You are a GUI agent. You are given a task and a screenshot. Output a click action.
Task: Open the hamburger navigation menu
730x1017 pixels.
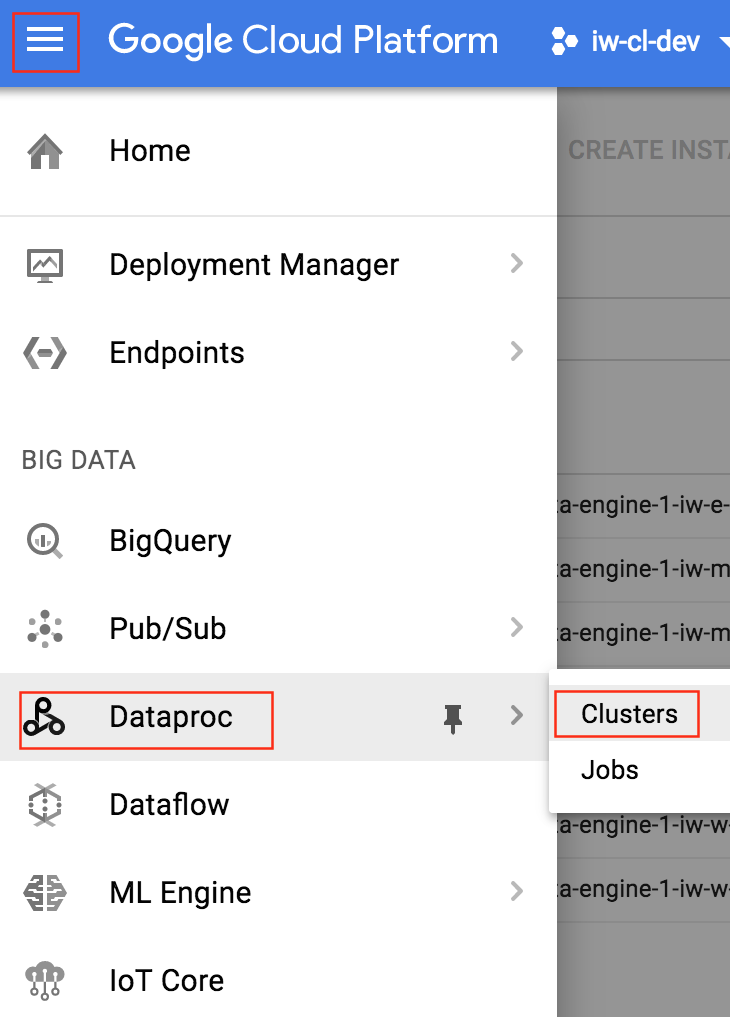tap(45, 40)
